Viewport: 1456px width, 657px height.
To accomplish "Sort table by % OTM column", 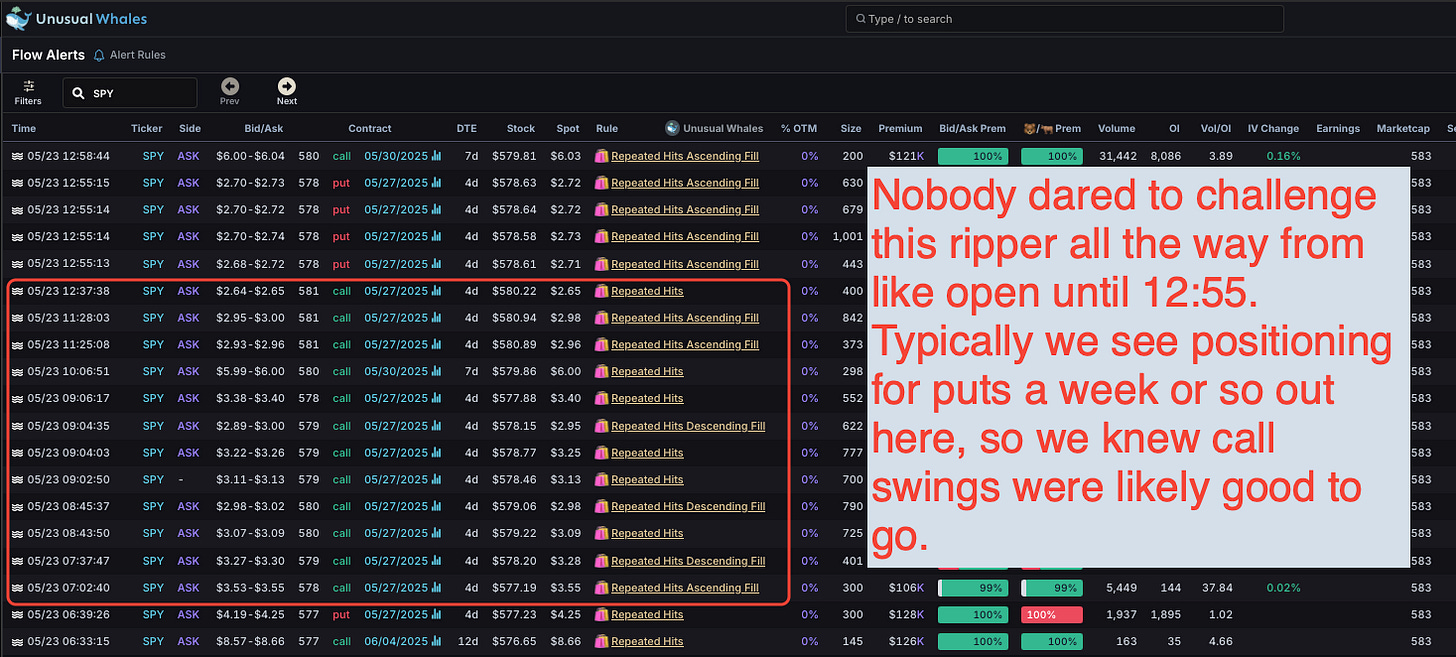I will pyautogui.click(x=799, y=128).
